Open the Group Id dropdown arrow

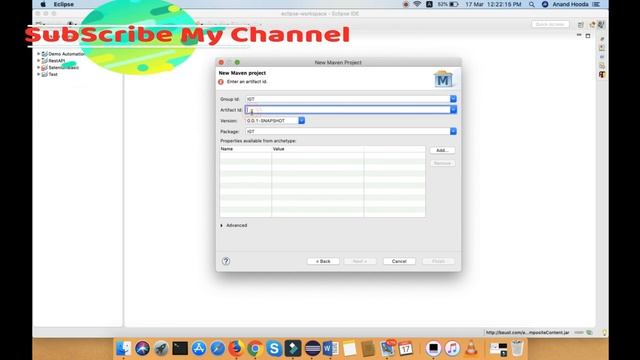point(453,99)
